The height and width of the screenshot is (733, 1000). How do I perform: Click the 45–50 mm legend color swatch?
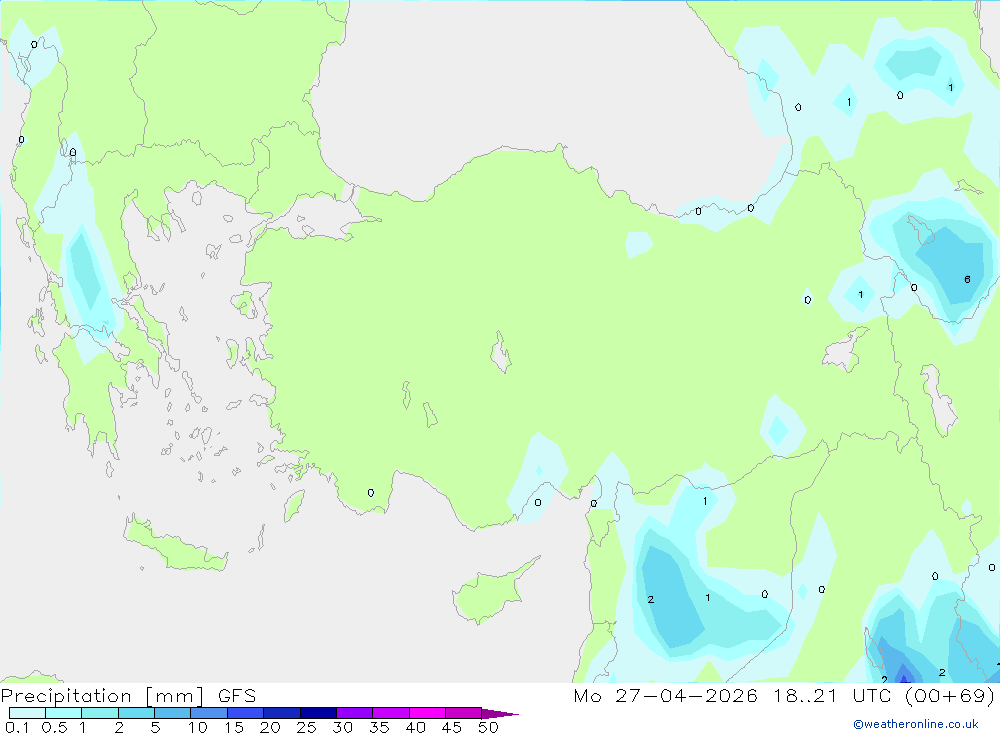[x=463, y=713]
